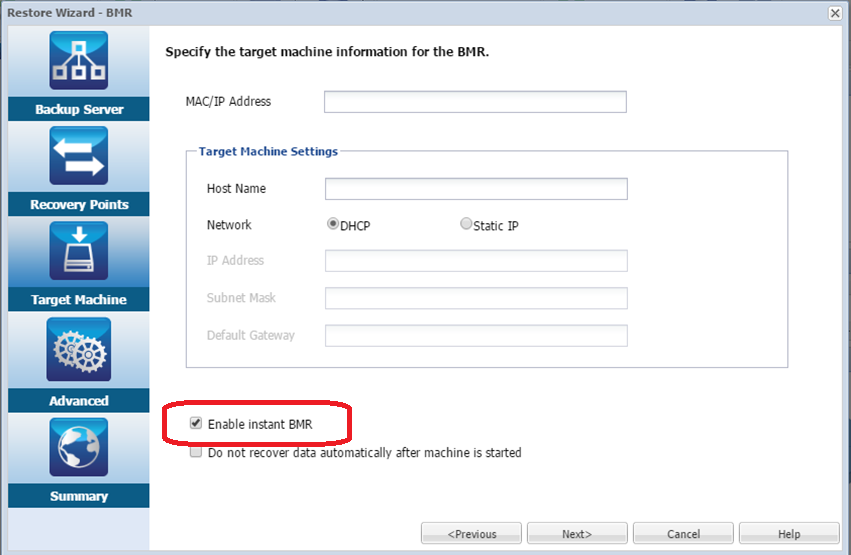
Task: Jump to the Summary step label
Action: (79, 496)
